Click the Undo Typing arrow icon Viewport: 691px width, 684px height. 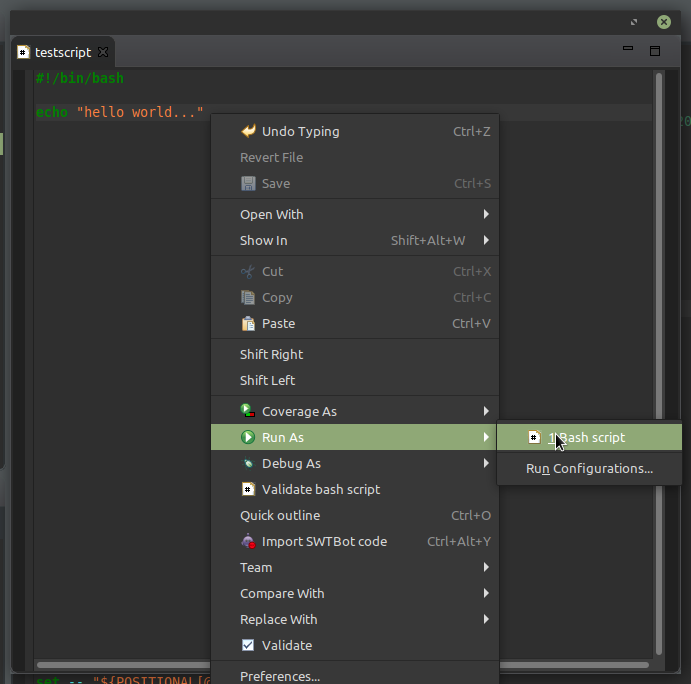click(x=248, y=131)
